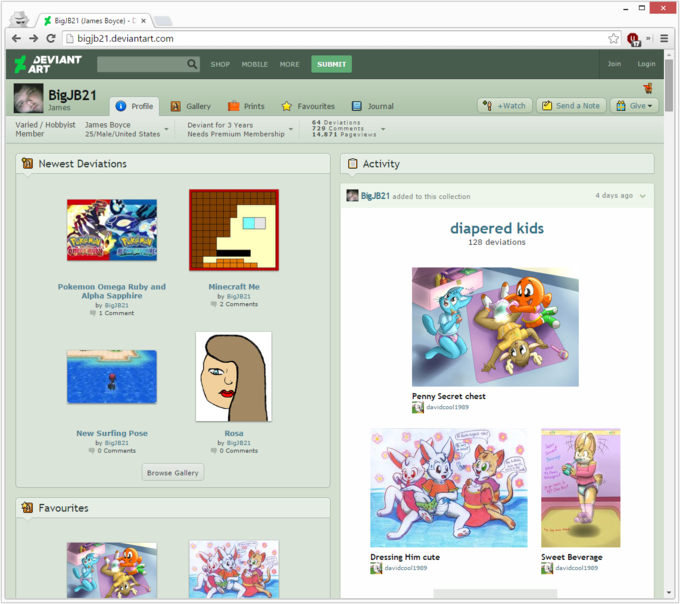
Task: Open the new tab button
Action: [163, 20]
